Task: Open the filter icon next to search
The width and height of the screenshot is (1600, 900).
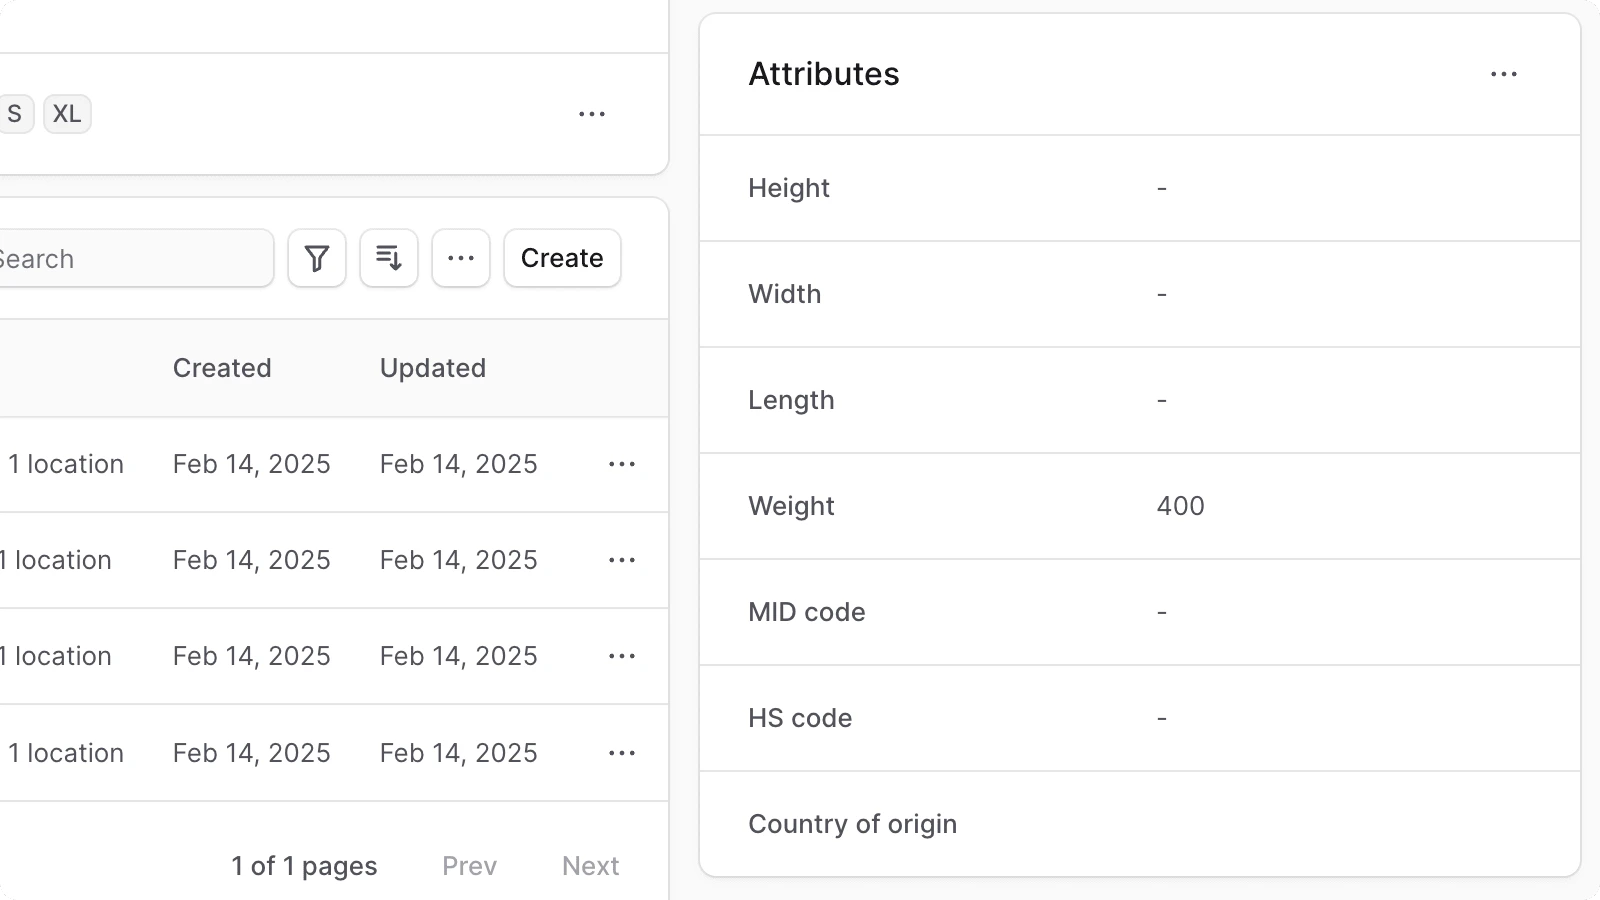Action: coord(316,258)
